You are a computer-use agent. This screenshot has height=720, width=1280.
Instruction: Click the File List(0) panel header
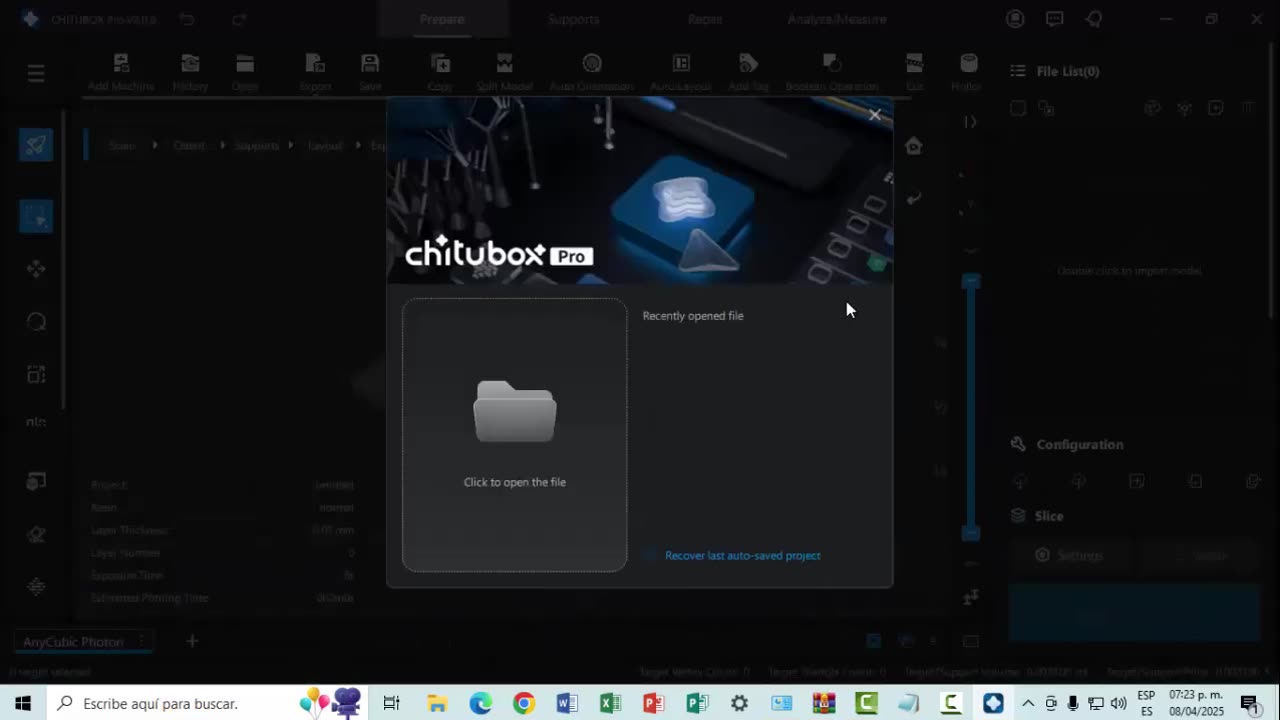pyautogui.click(x=1067, y=71)
